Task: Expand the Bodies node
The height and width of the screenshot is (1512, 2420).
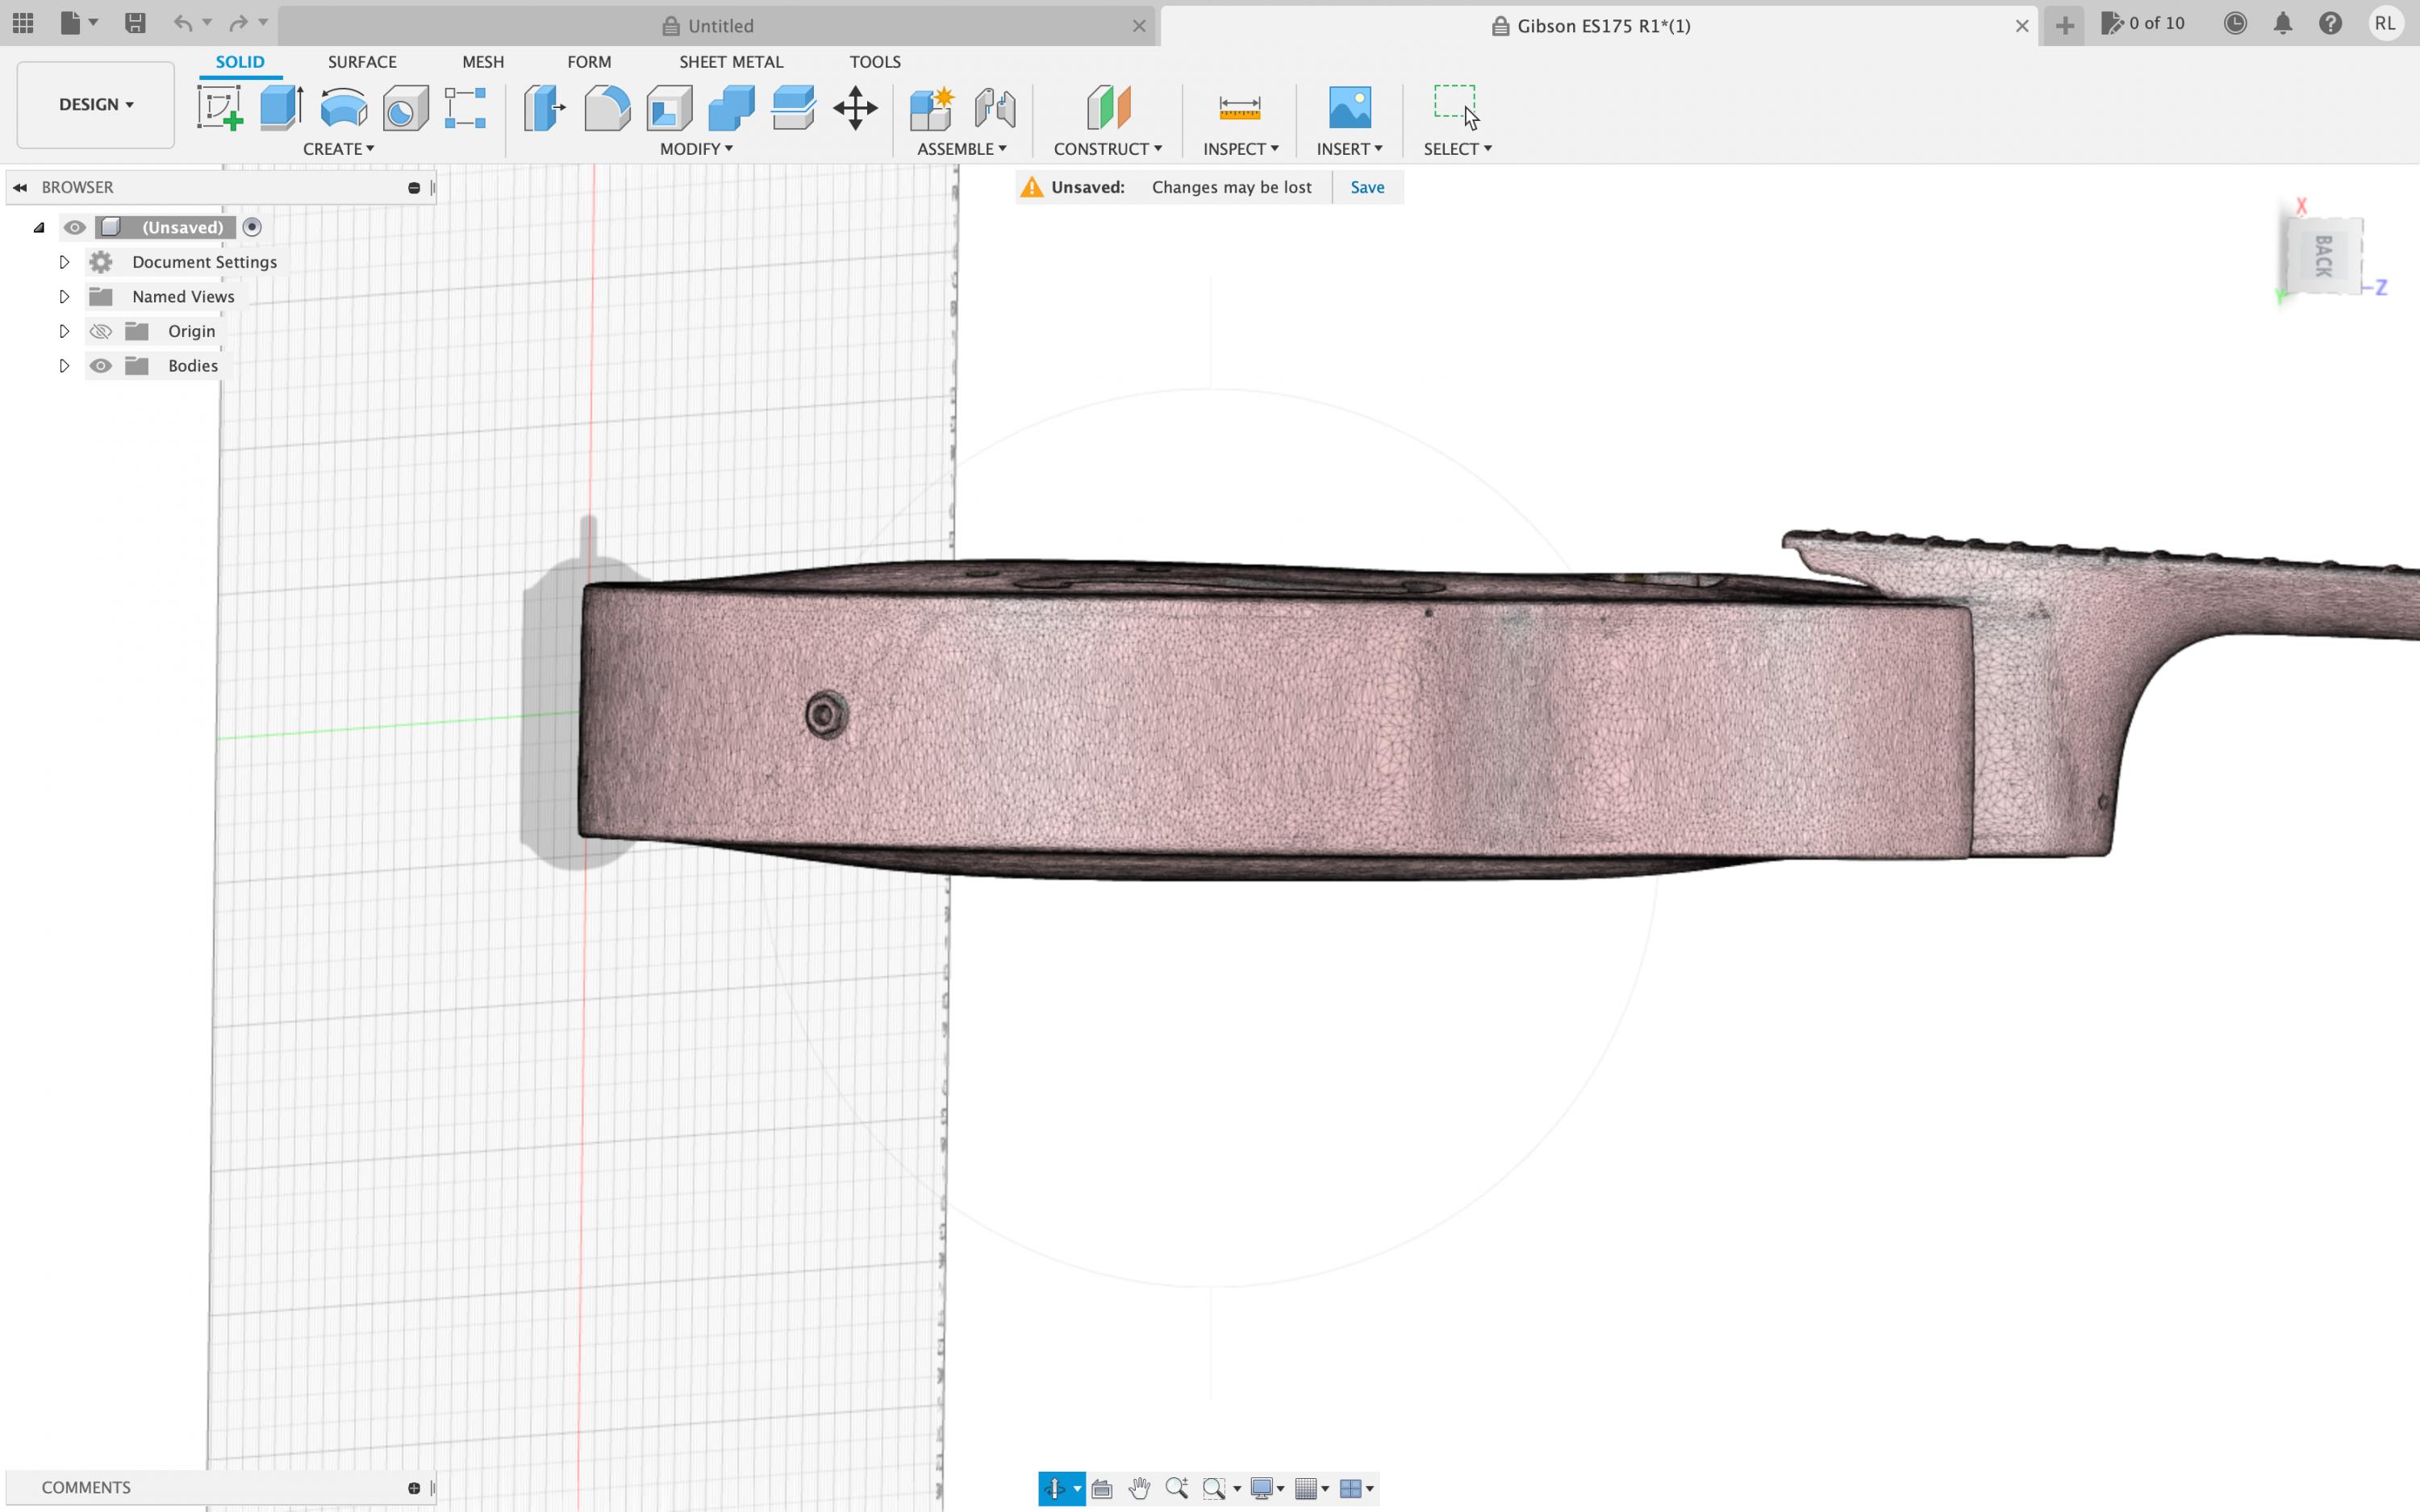Action: (x=64, y=366)
